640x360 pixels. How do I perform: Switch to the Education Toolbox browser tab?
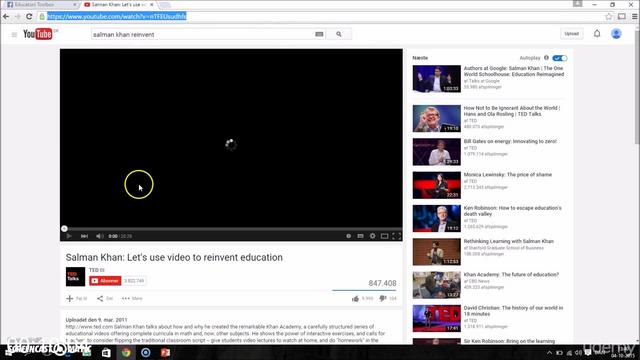40,4
